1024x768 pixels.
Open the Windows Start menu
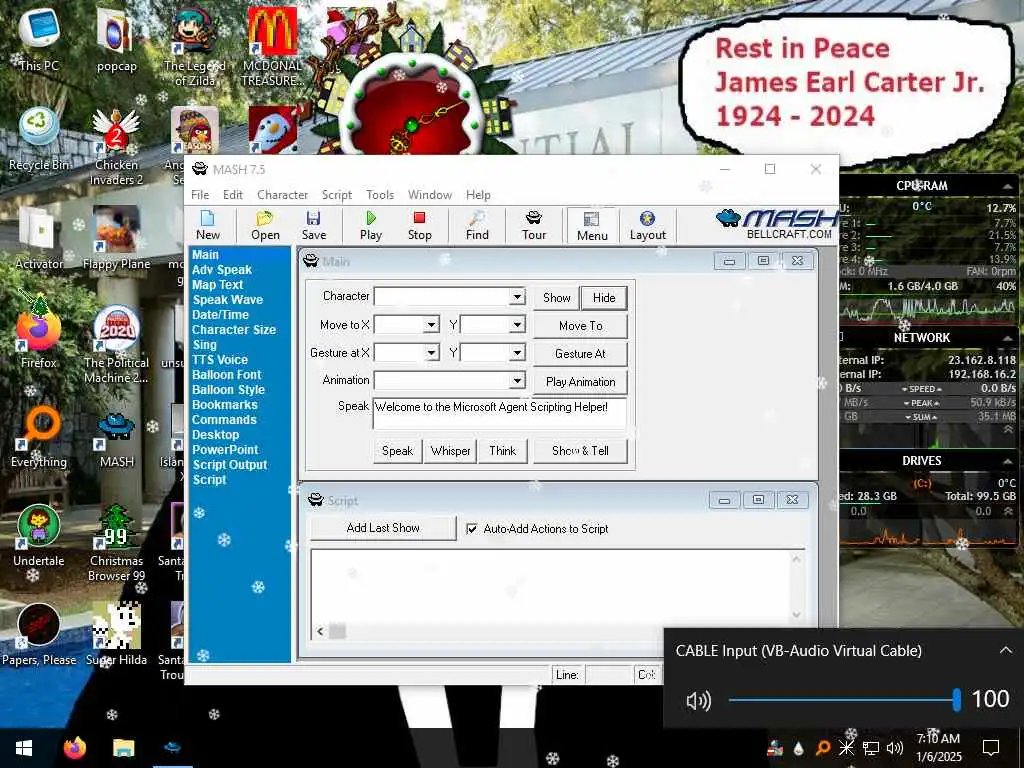click(24, 748)
